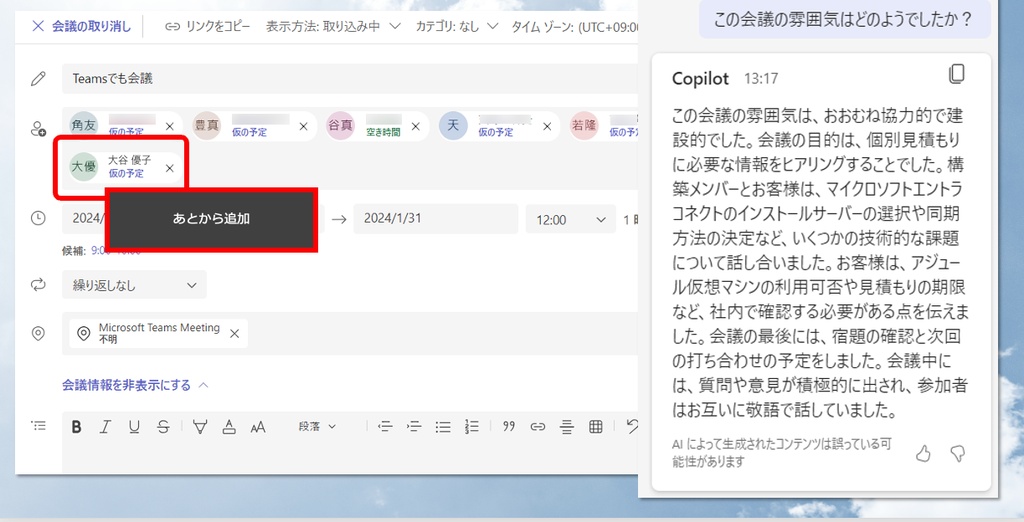Remove attendee 谷真 from the invite

(415, 126)
